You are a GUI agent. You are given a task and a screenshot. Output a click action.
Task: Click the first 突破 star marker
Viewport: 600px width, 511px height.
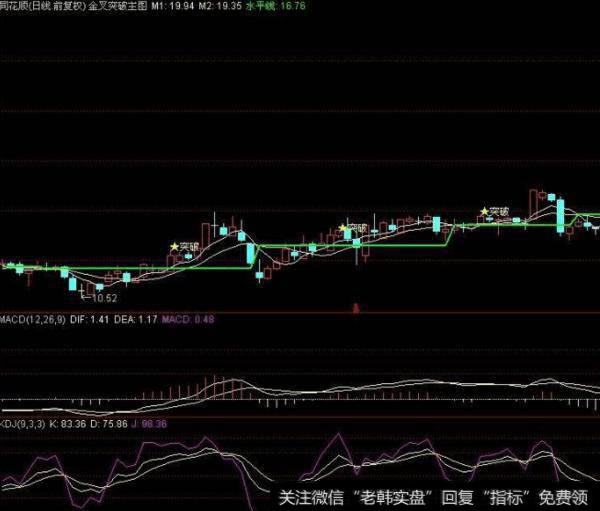[x=185, y=246]
